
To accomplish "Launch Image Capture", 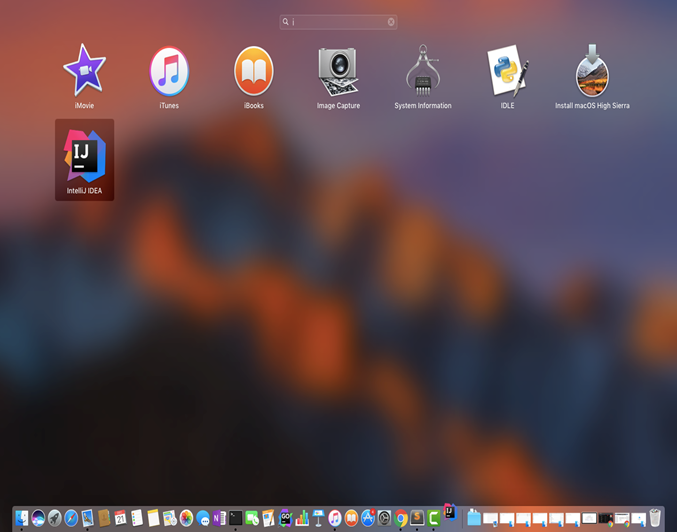I will click(338, 72).
